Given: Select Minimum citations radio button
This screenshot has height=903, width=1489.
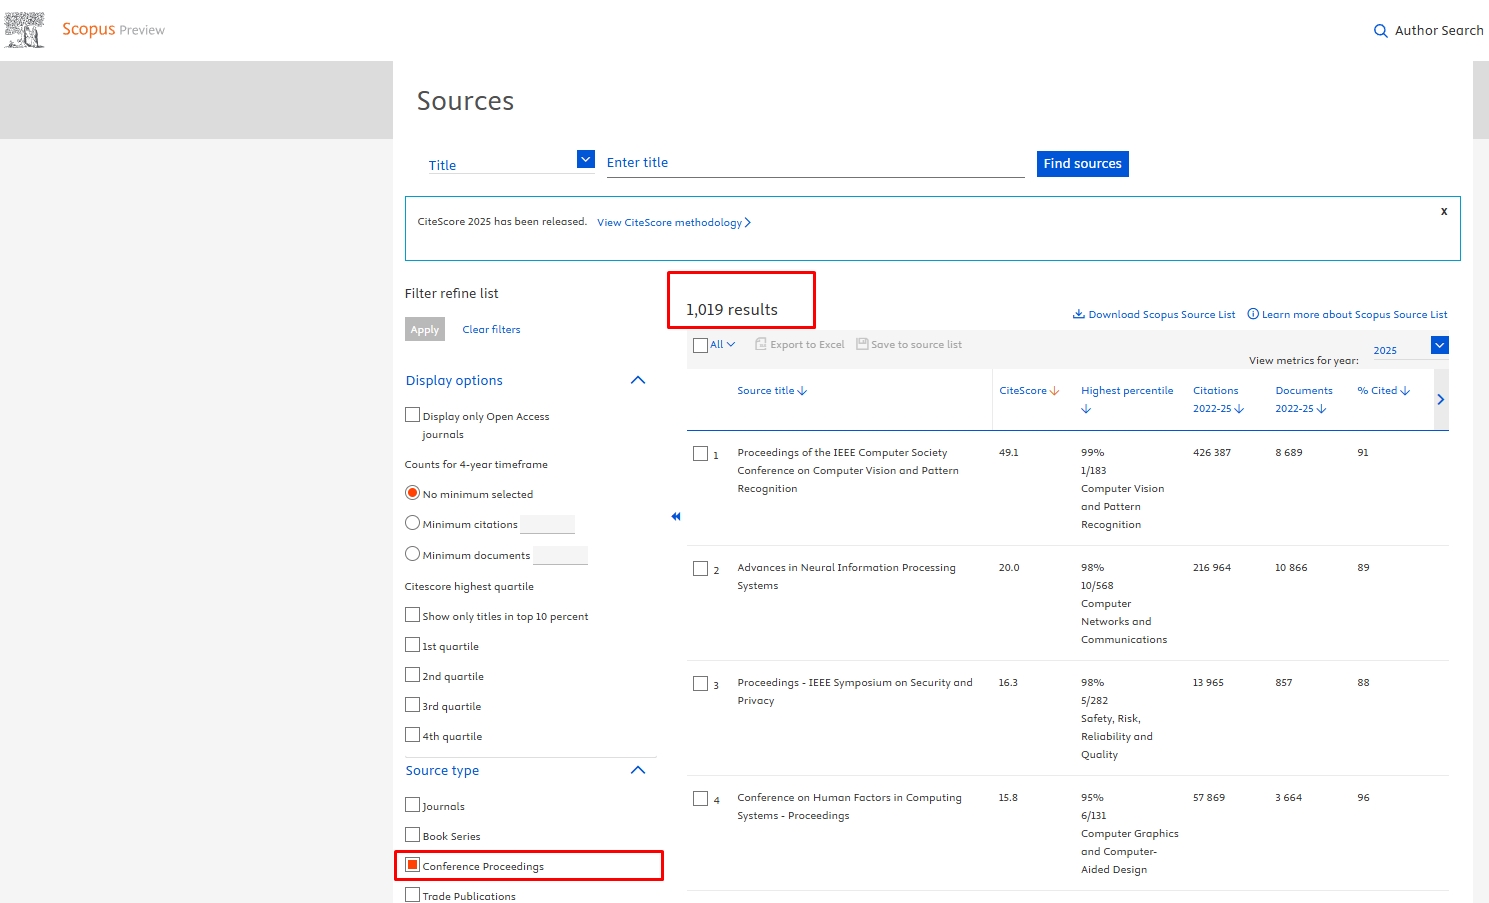Looking at the screenshot, I should [412, 523].
